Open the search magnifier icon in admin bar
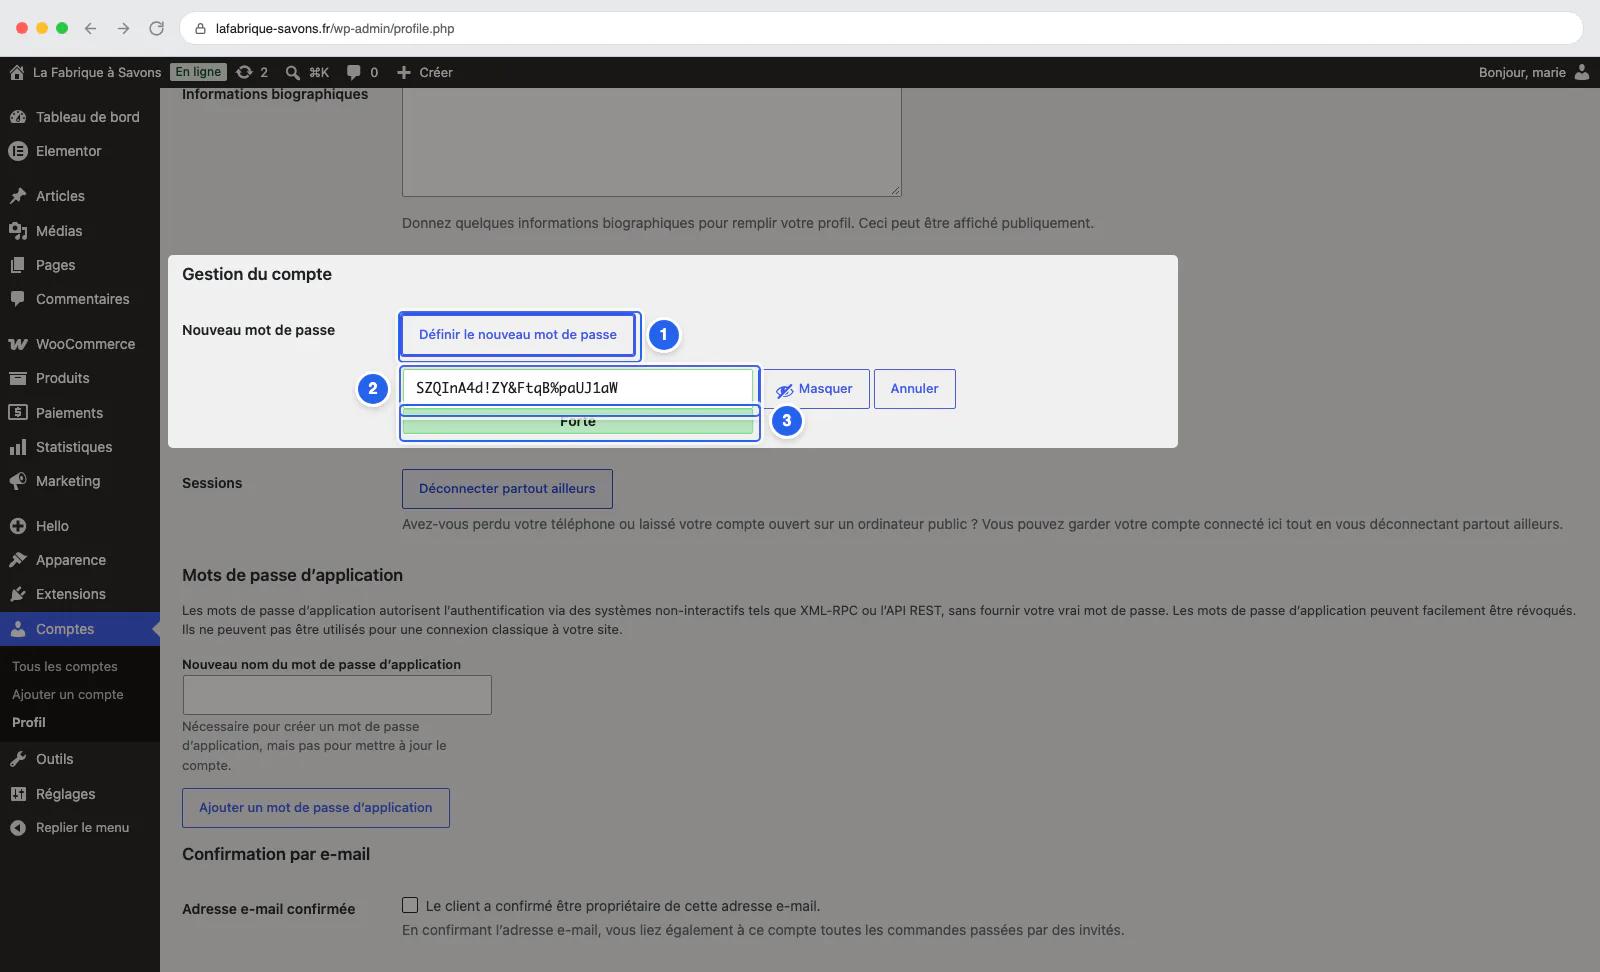Image resolution: width=1600 pixels, height=972 pixels. [x=293, y=72]
